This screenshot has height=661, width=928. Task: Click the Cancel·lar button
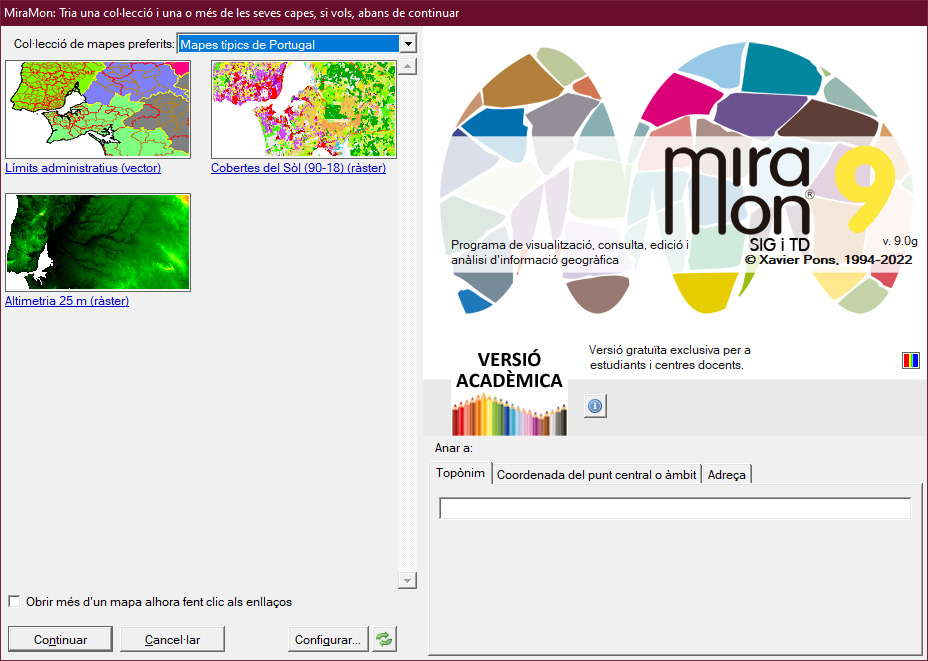(172, 639)
